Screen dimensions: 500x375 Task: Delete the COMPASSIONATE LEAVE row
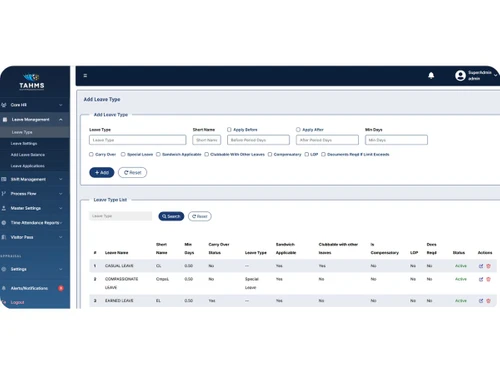tap(488, 279)
